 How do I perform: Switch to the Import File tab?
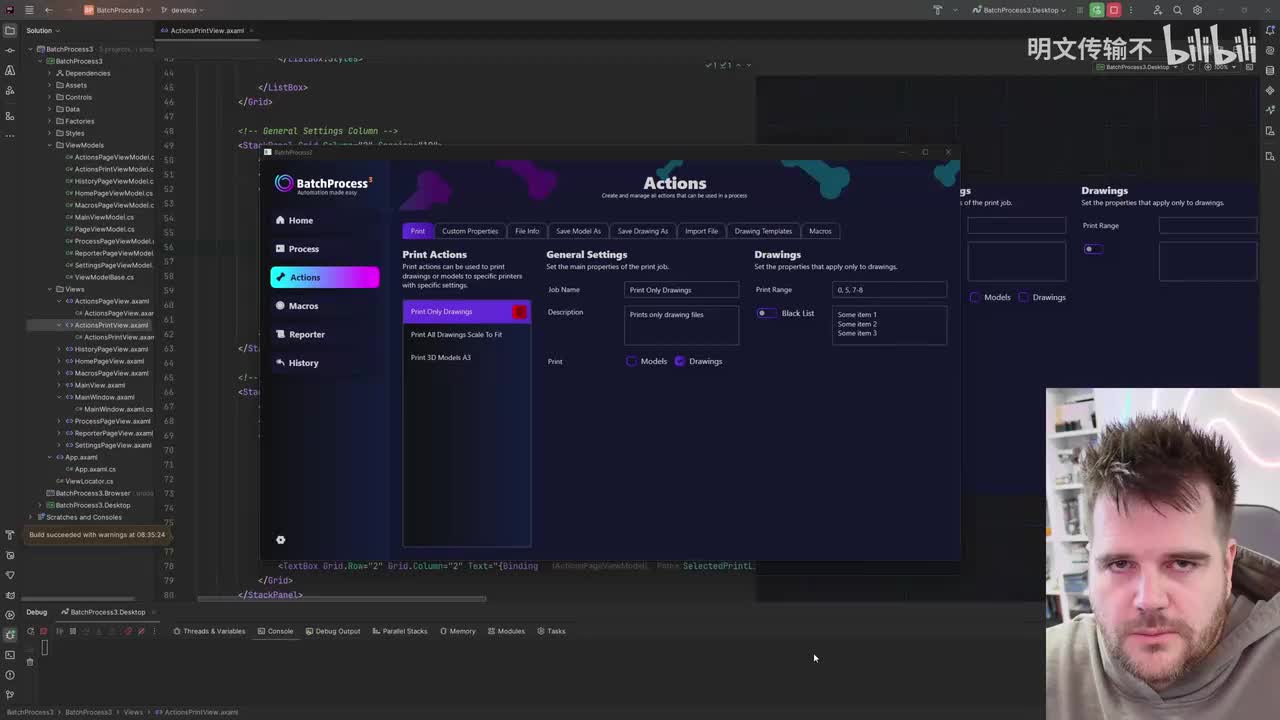coord(701,231)
